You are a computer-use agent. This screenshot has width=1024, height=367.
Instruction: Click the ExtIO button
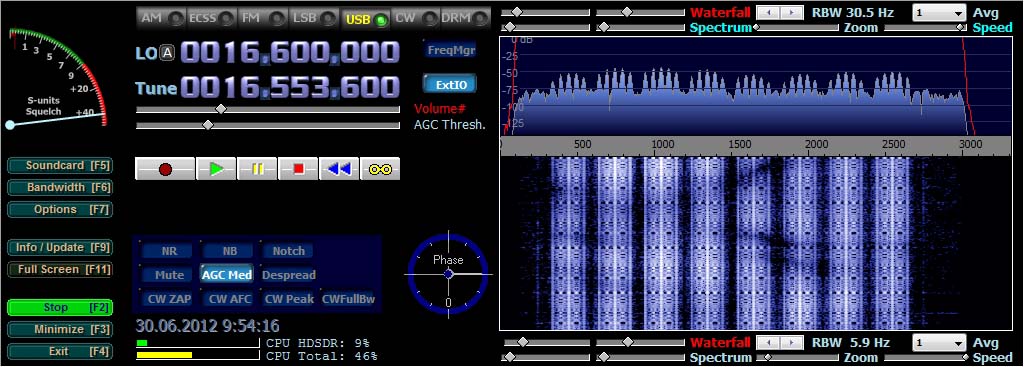450,84
